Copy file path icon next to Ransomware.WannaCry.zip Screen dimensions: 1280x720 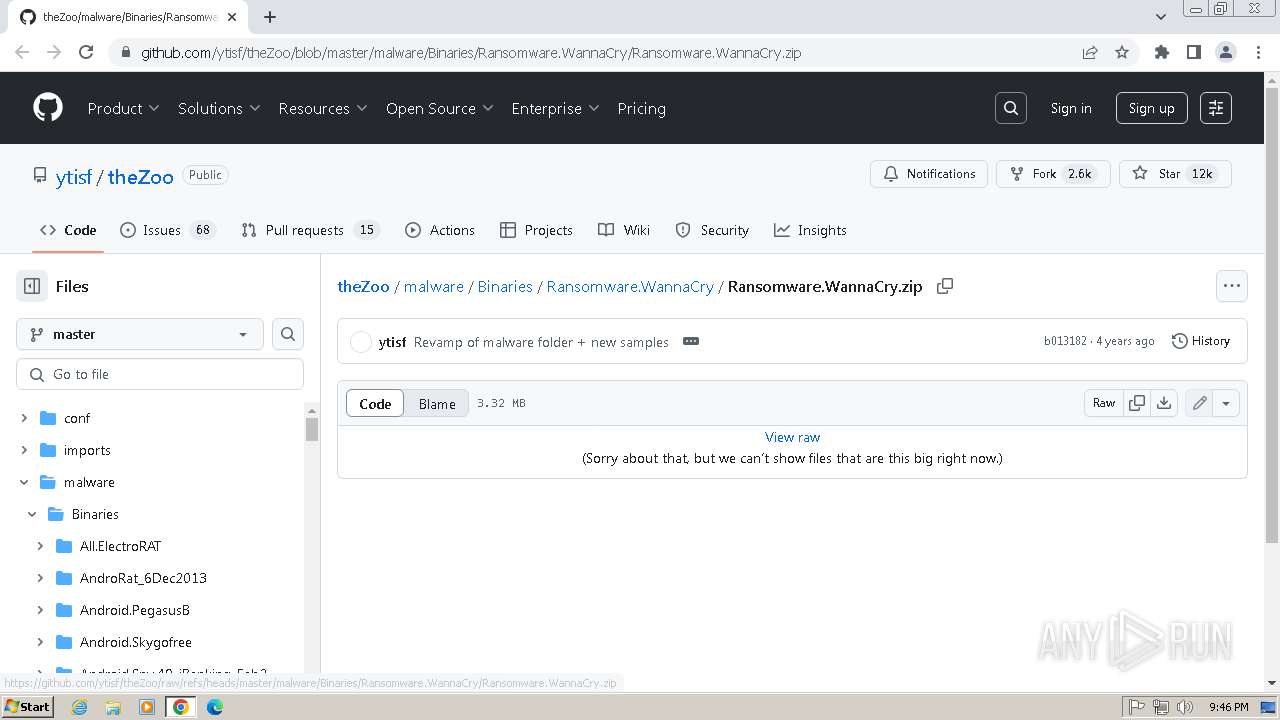click(945, 286)
